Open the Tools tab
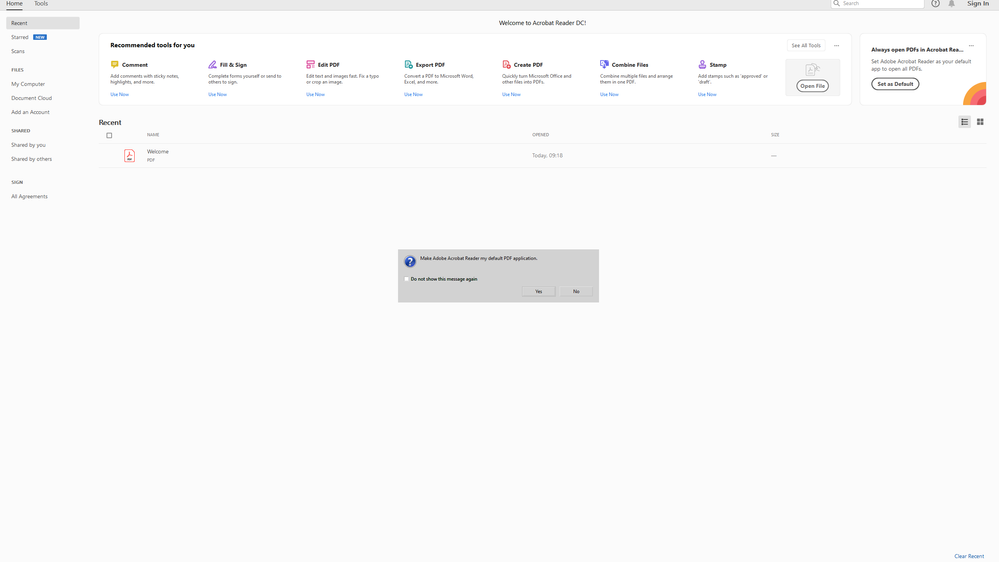Image resolution: width=999 pixels, height=562 pixels. [41, 4]
